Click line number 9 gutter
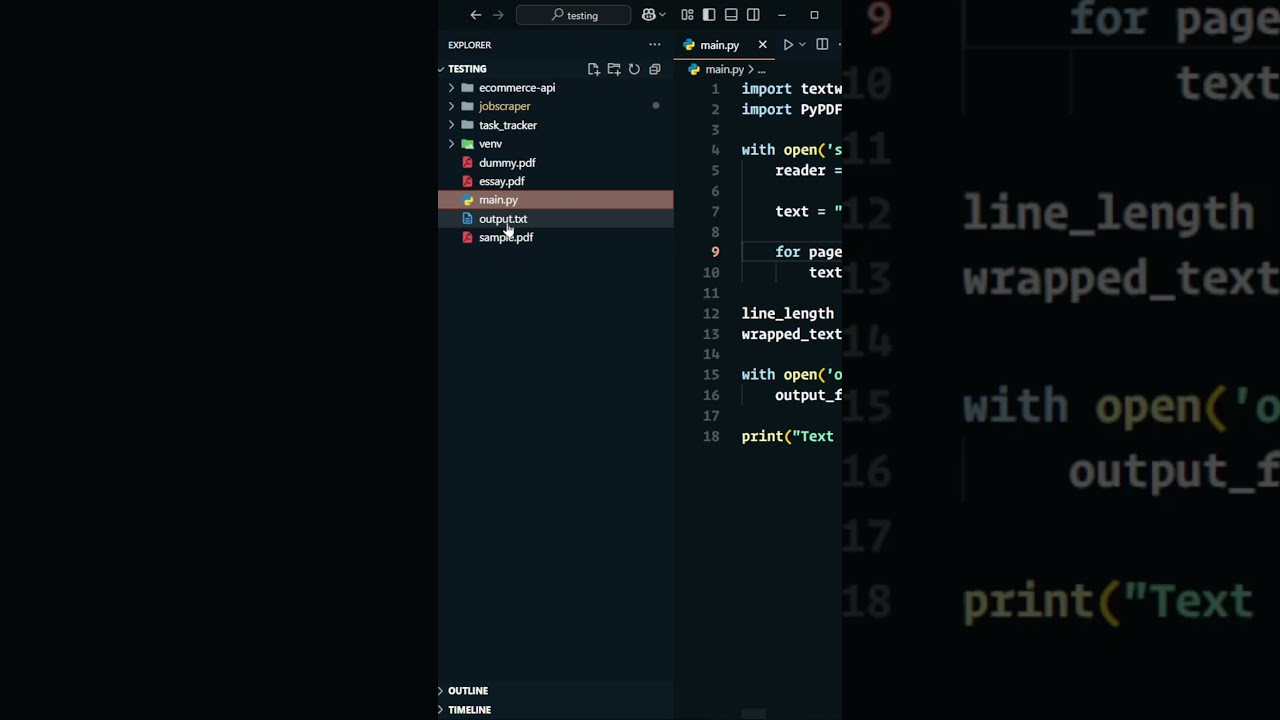The height and width of the screenshot is (720, 1280). coord(715,252)
